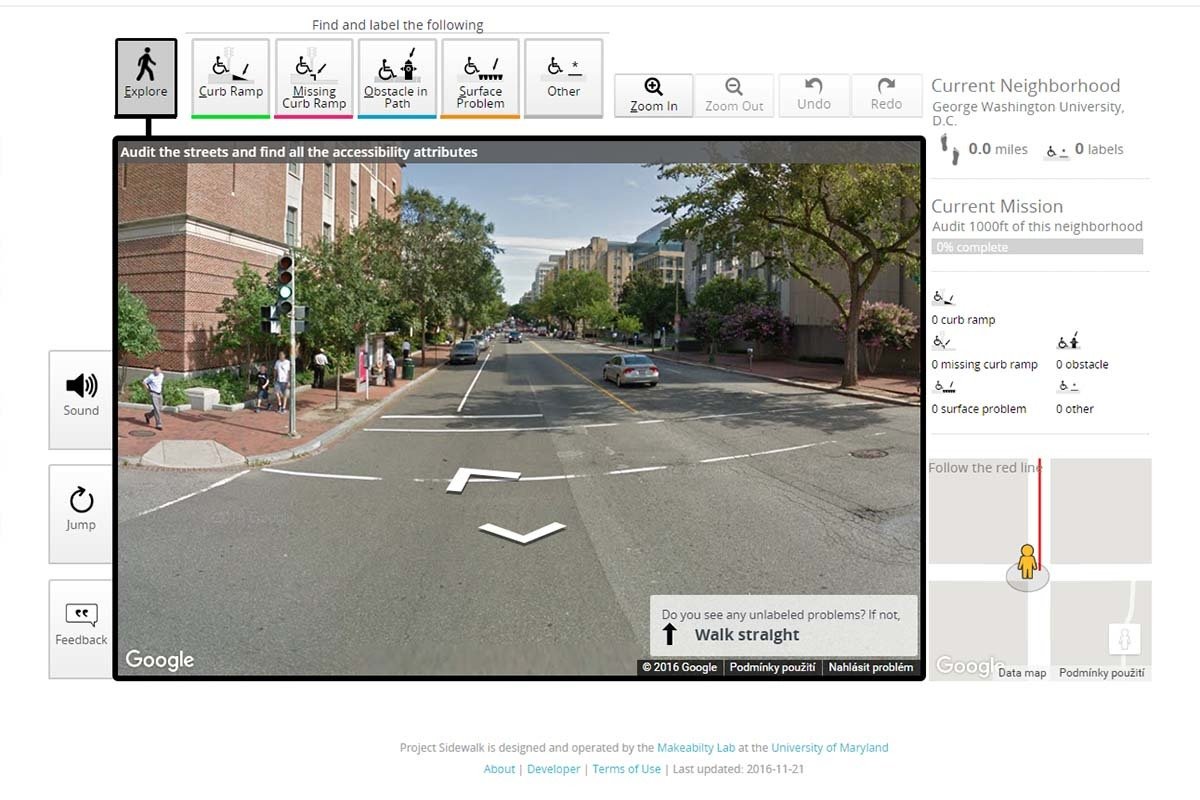The width and height of the screenshot is (1200, 800).
Task: Open the Terms of Use footer link
Action: 626,769
